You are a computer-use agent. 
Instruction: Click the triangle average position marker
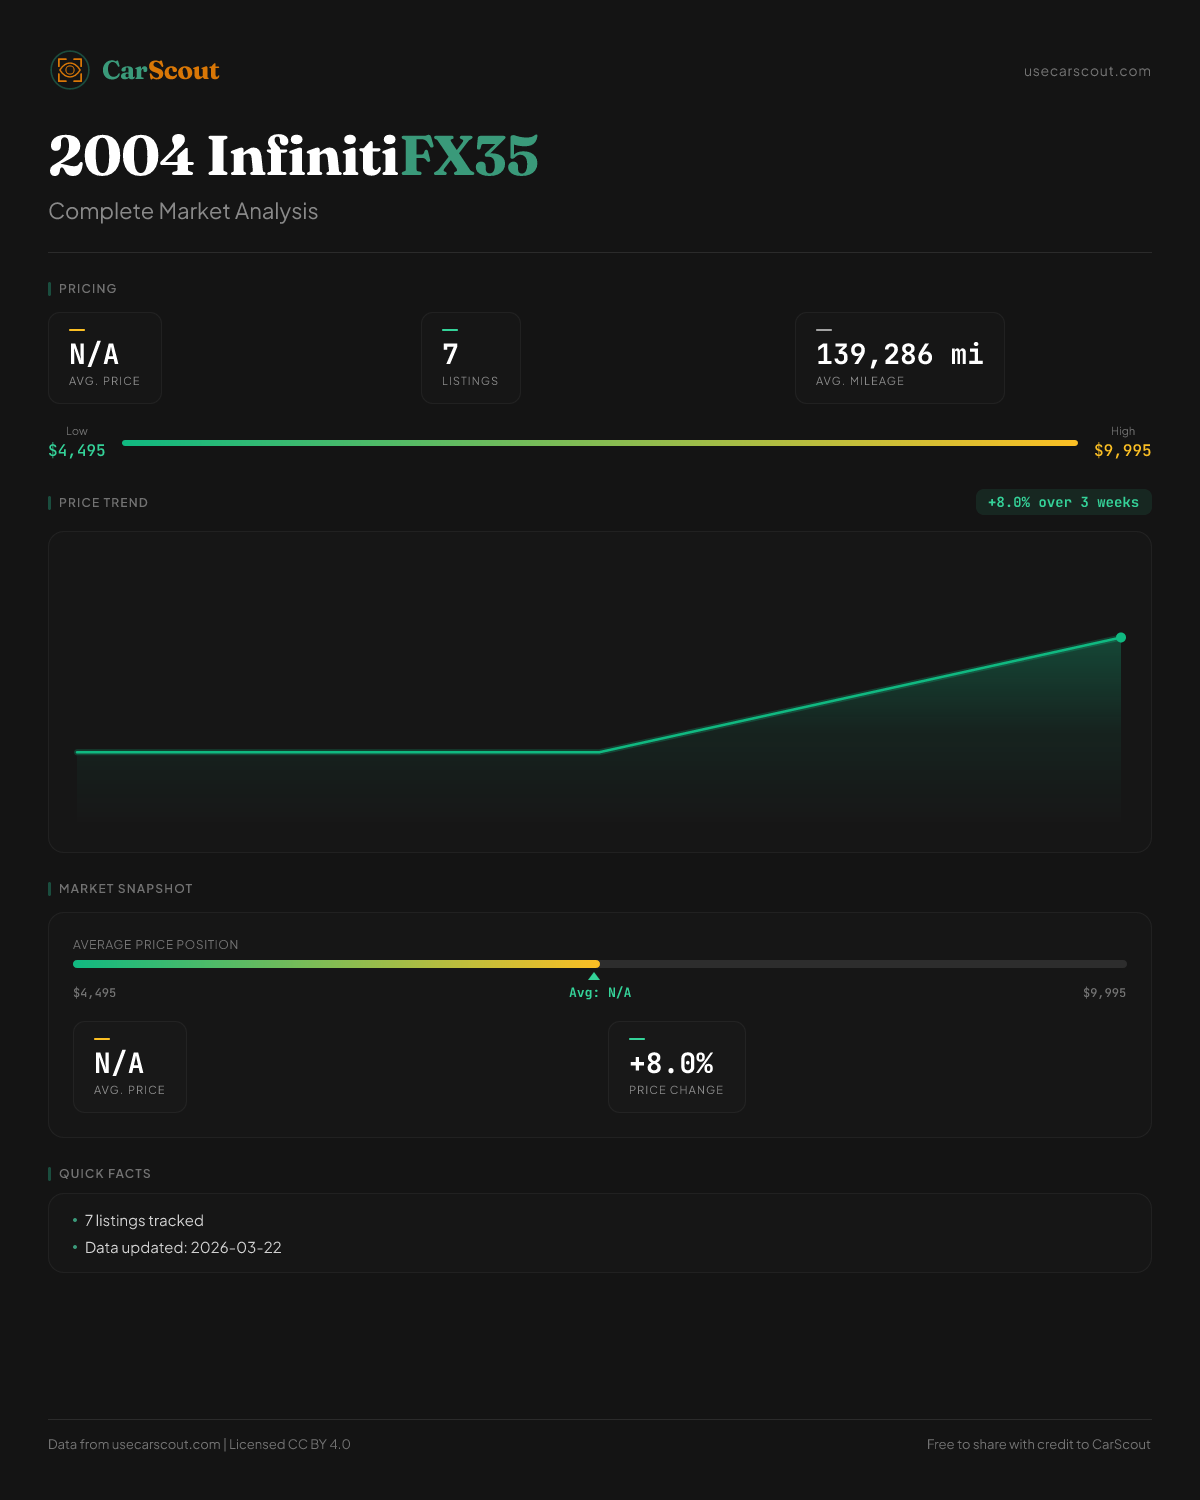point(594,976)
